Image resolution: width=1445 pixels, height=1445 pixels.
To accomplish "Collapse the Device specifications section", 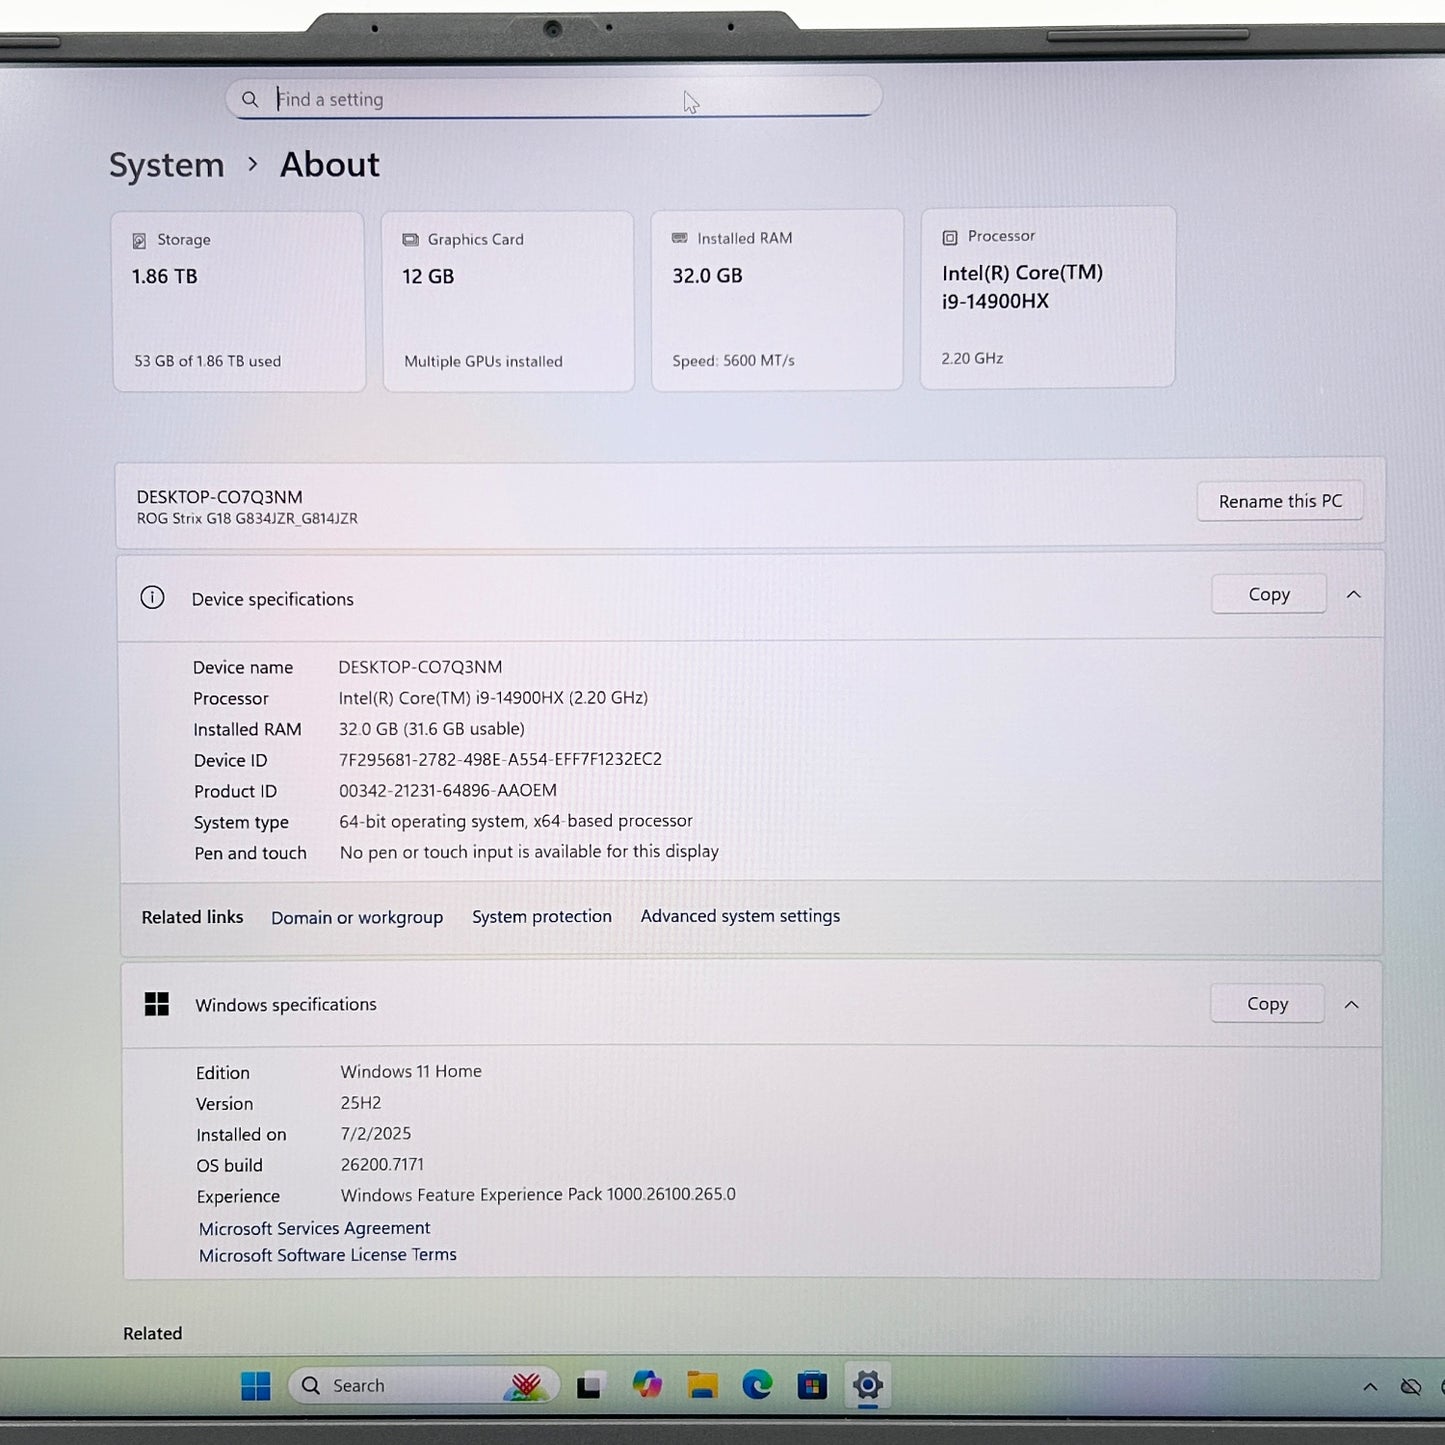I will [1354, 595].
